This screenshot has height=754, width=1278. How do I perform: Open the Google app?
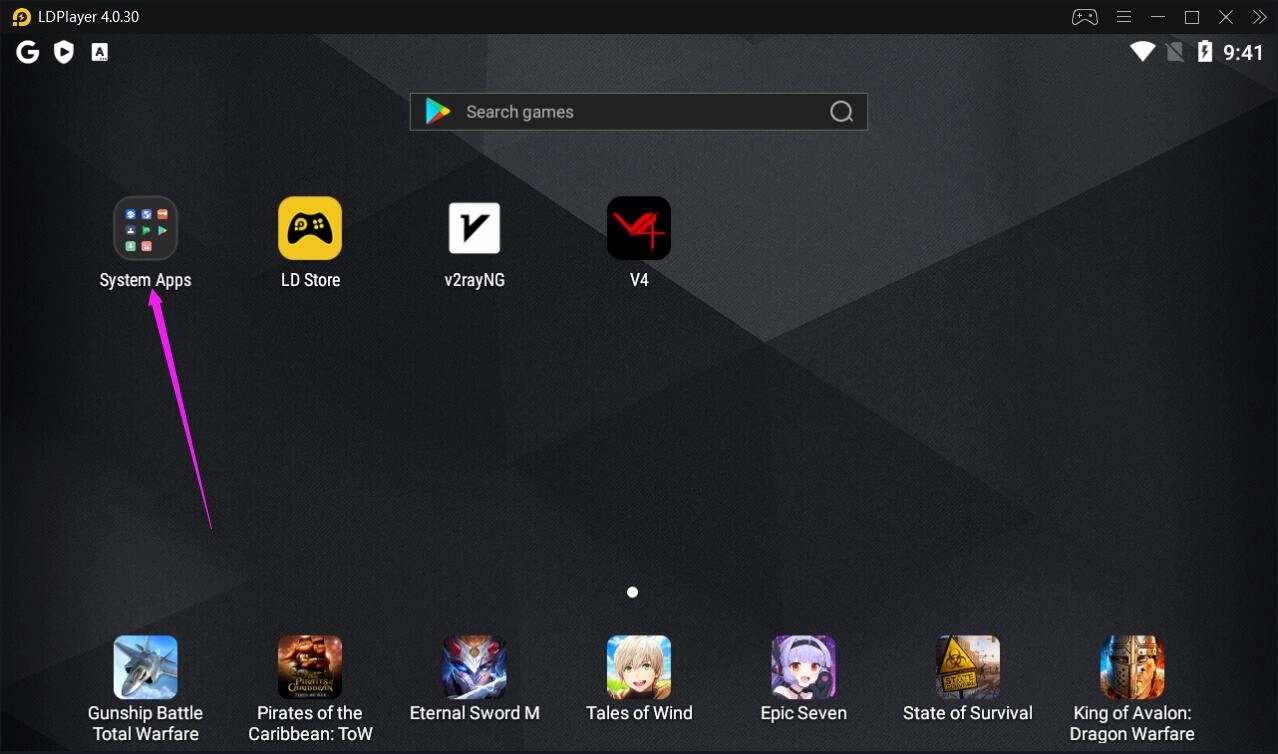(27, 51)
